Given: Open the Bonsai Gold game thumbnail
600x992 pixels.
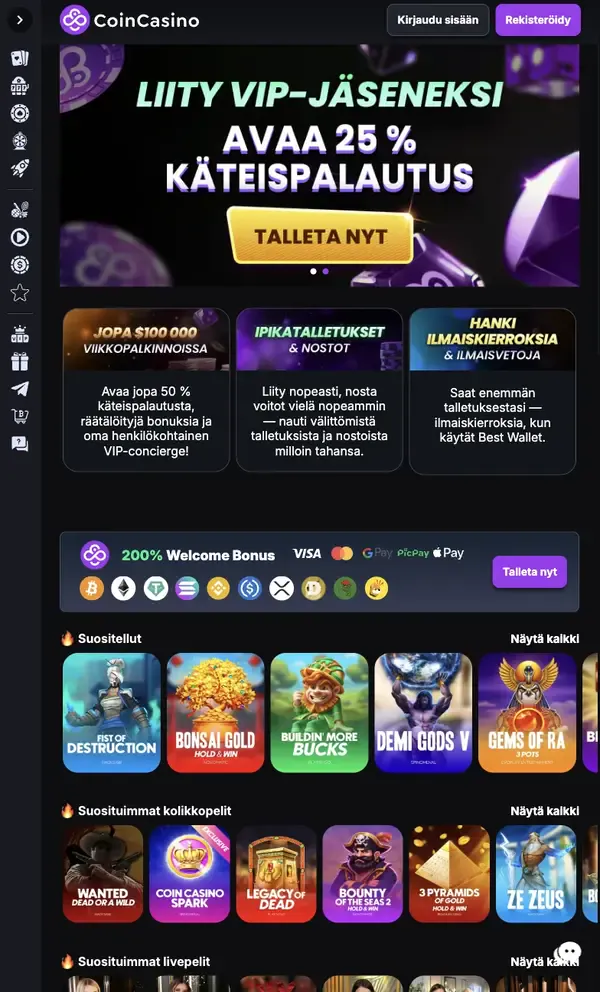Looking at the screenshot, I should point(216,712).
